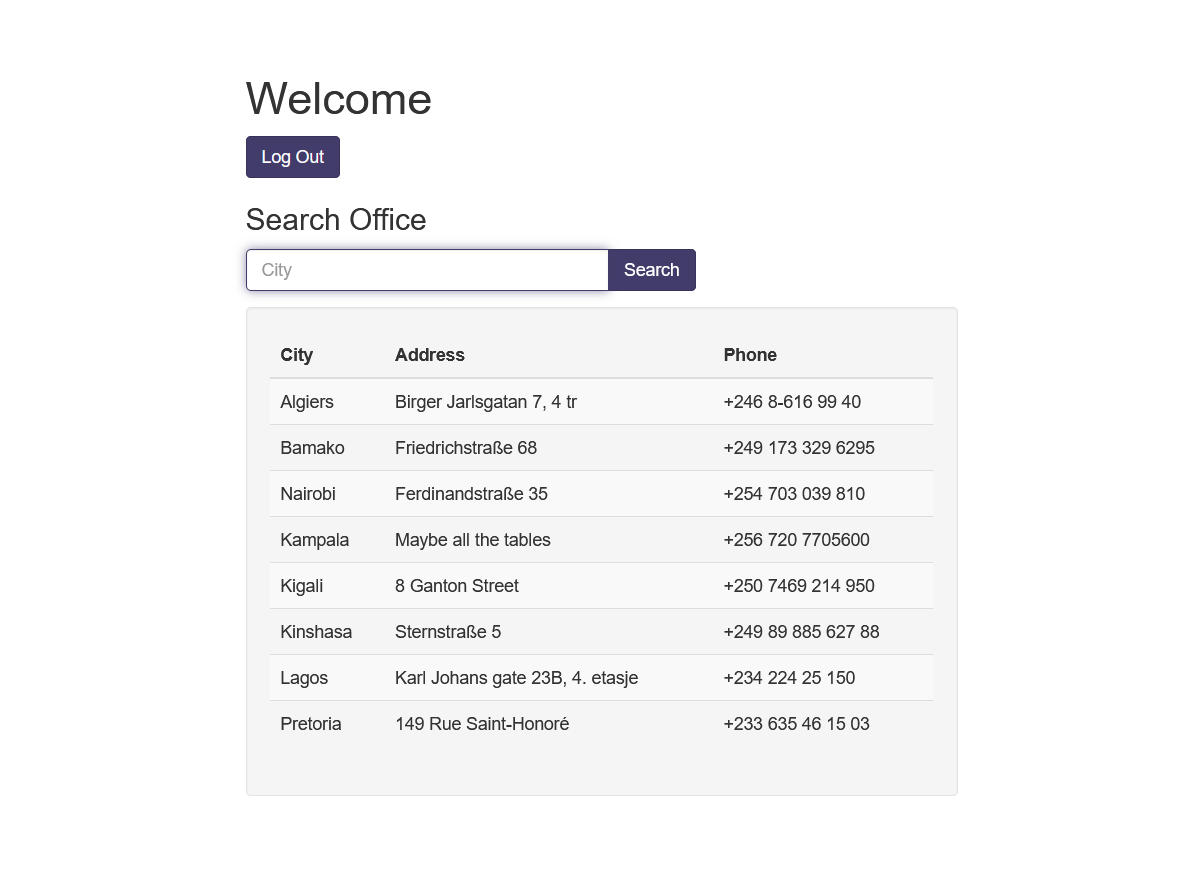Click phone number +233 635 46 15 03
This screenshot has width=1191, height=887.
(x=796, y=724)
